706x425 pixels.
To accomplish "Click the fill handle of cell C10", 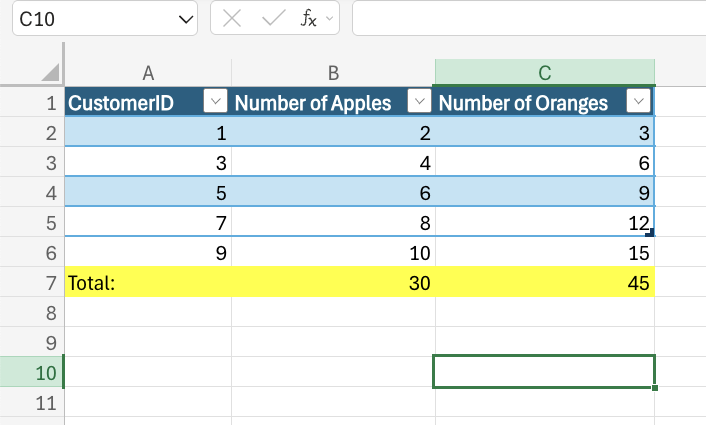I will tap(655, 388).
